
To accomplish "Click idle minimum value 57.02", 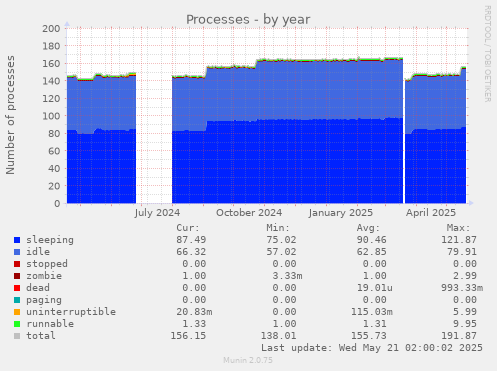I will tap(281, 252).
